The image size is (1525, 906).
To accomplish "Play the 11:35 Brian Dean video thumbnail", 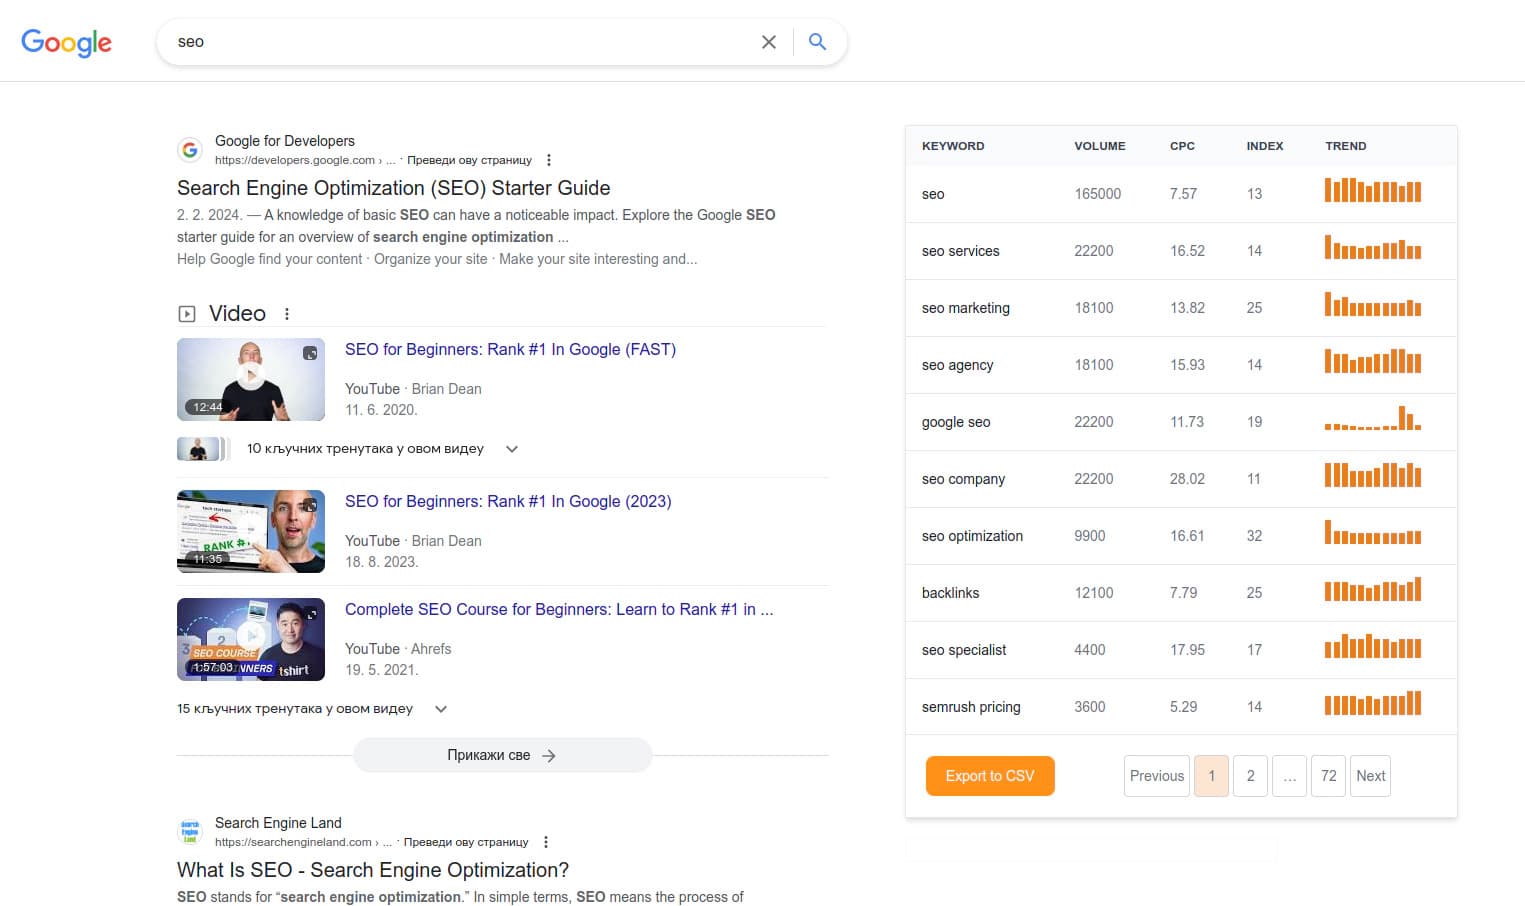I will tap(251, 531).
